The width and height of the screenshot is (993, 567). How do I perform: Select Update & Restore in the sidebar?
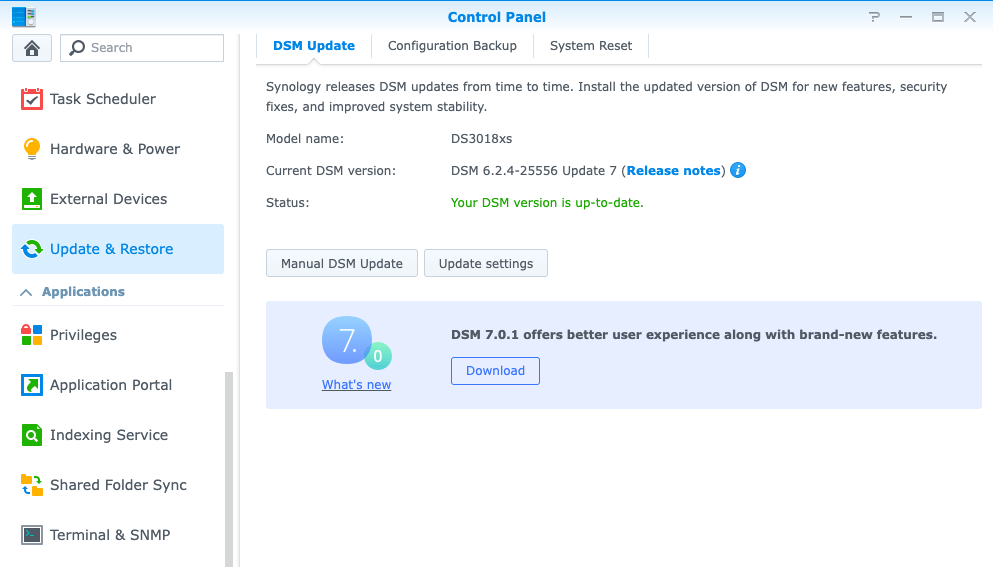pos(118,249)
